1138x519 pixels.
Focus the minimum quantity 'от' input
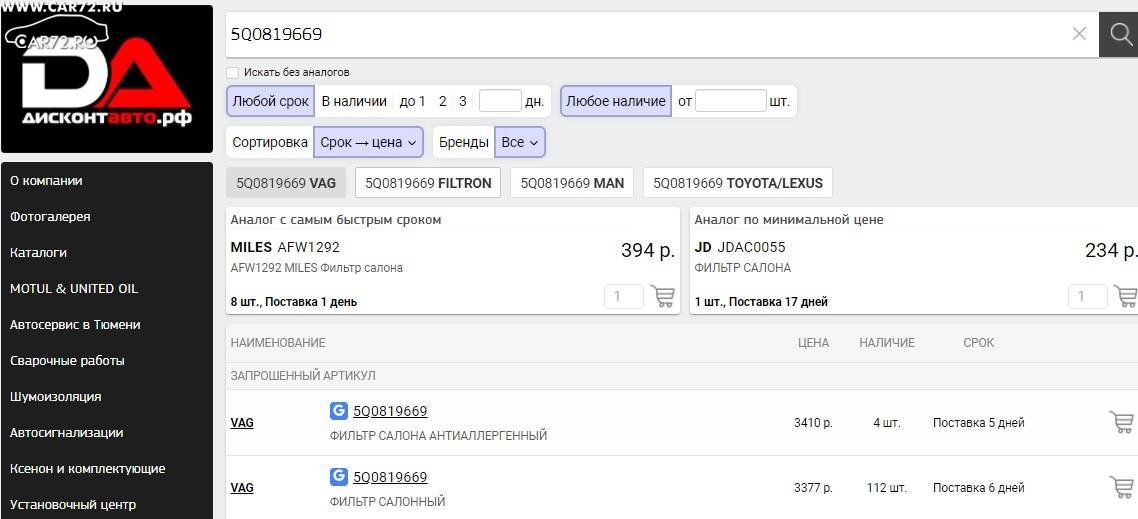(731, 101)
